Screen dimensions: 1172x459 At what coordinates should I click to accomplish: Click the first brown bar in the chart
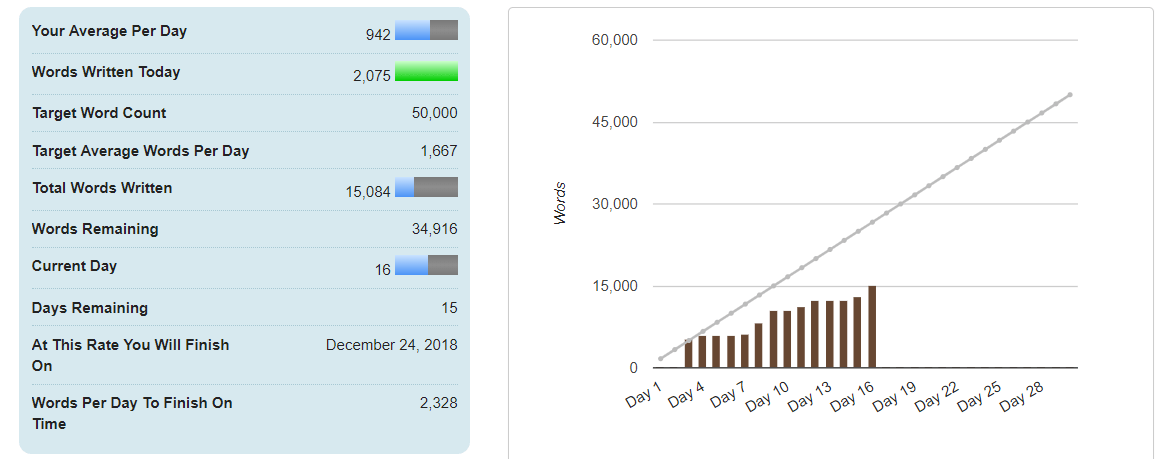[x=688, y=354]
